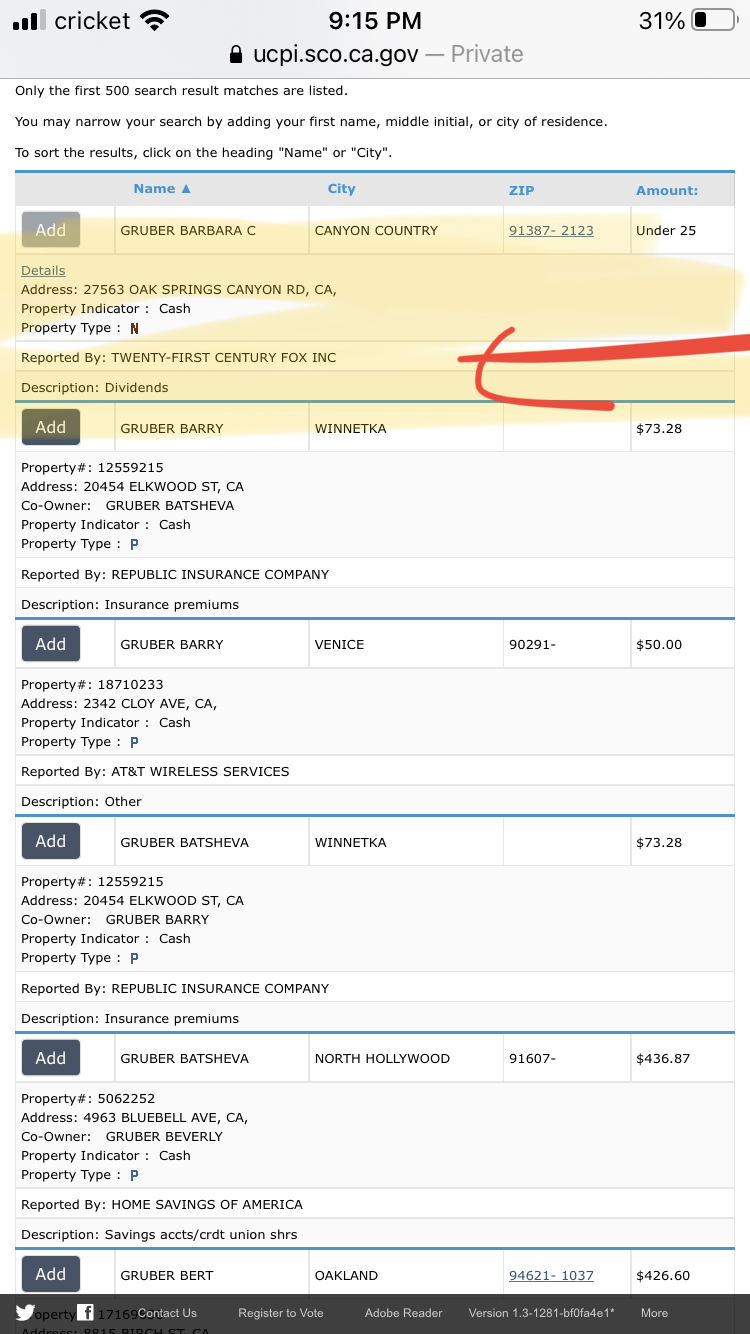Open Adobe Reader footer link
The image size is (750, 1334).
pyautogui.click(x=404, y=1313)
